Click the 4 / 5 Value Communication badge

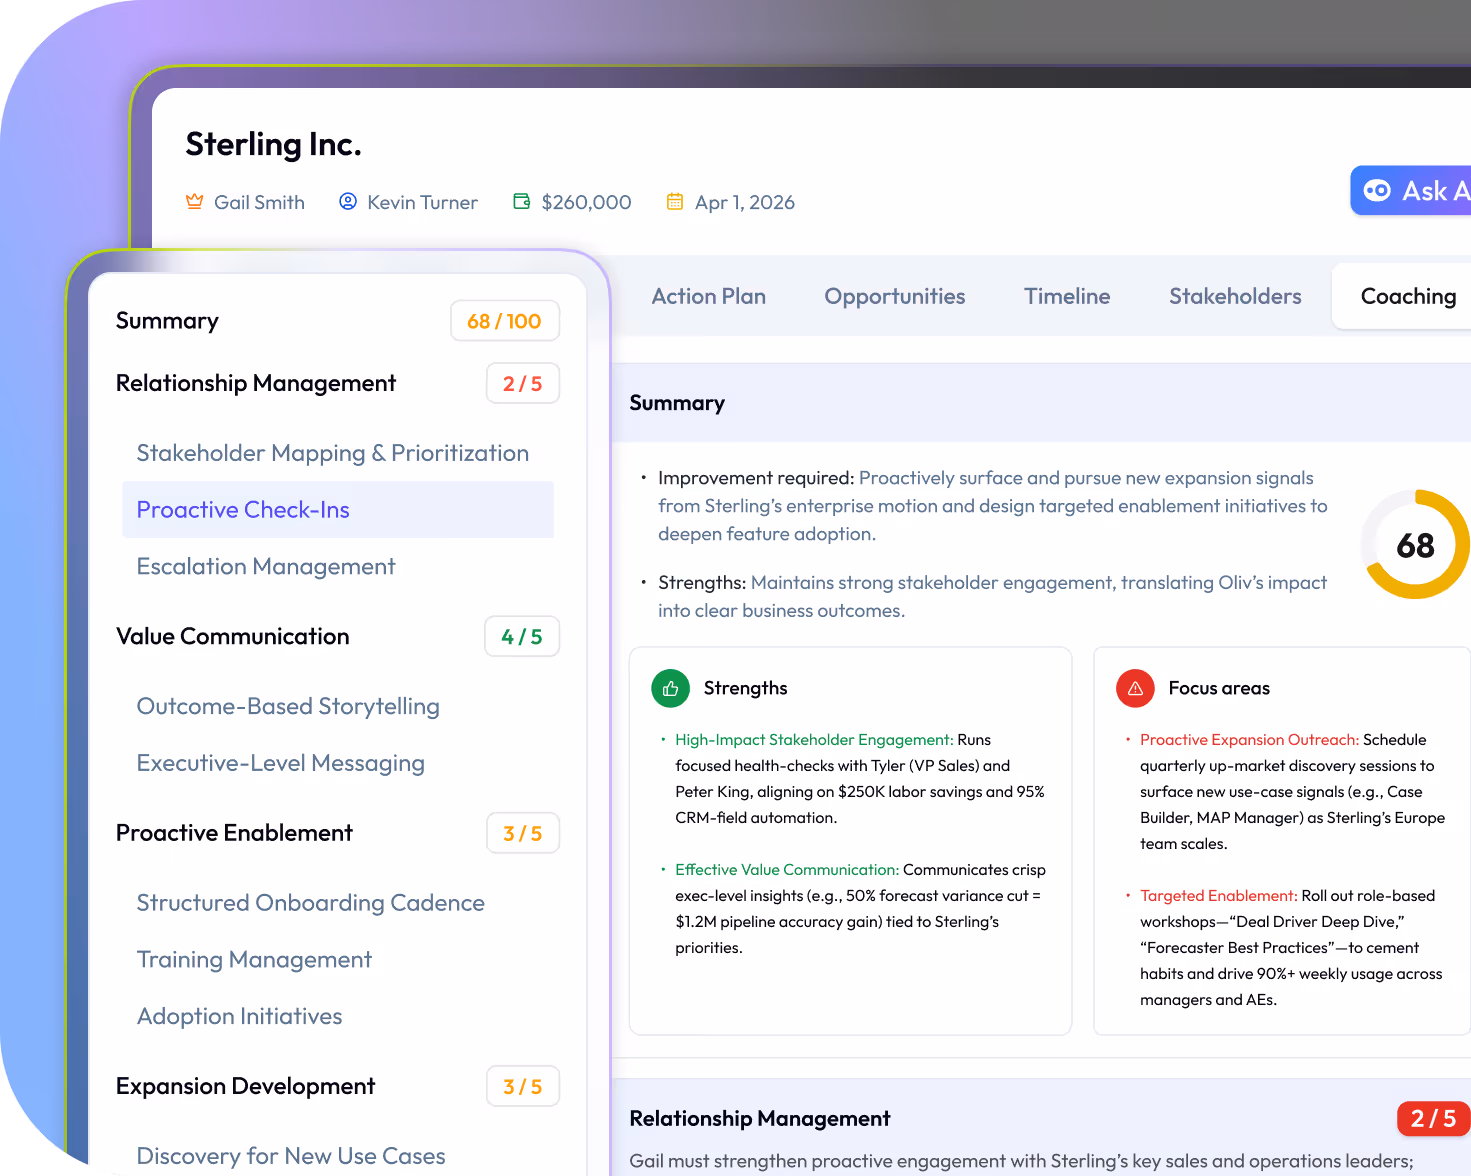point(522,637)
